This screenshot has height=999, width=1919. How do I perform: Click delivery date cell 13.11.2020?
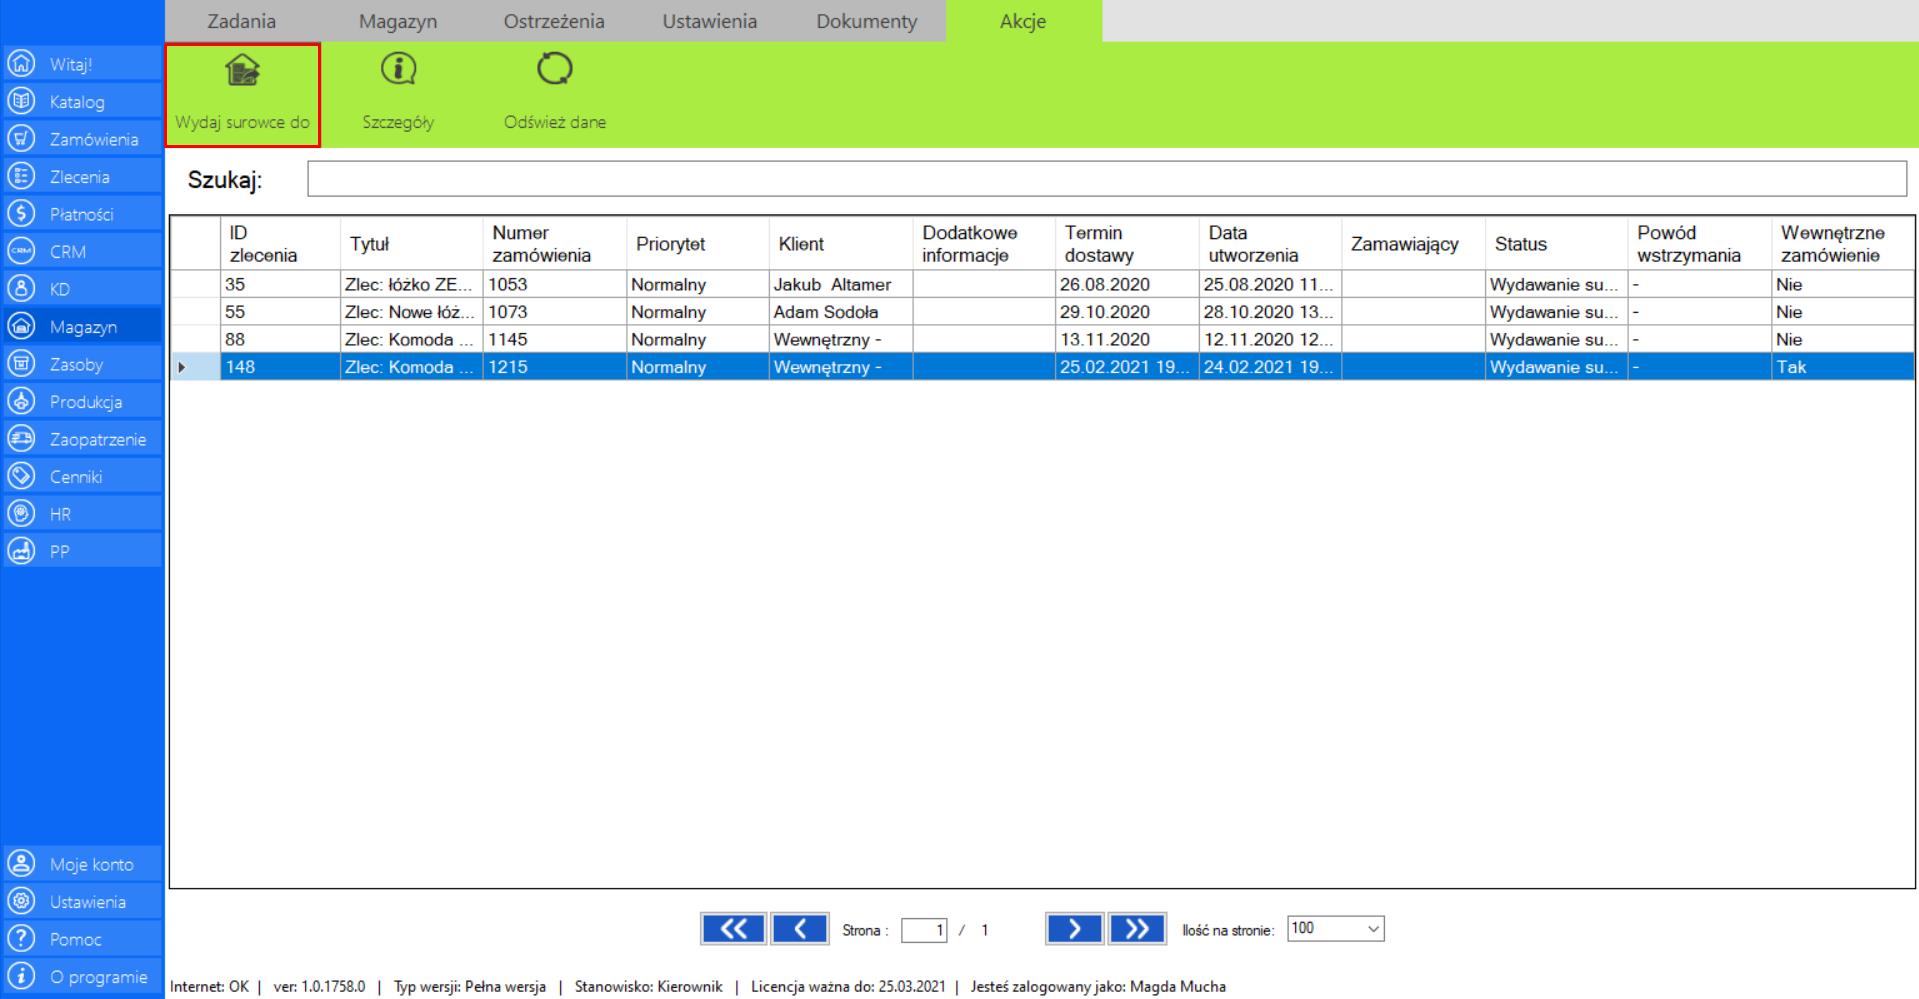1127,339
